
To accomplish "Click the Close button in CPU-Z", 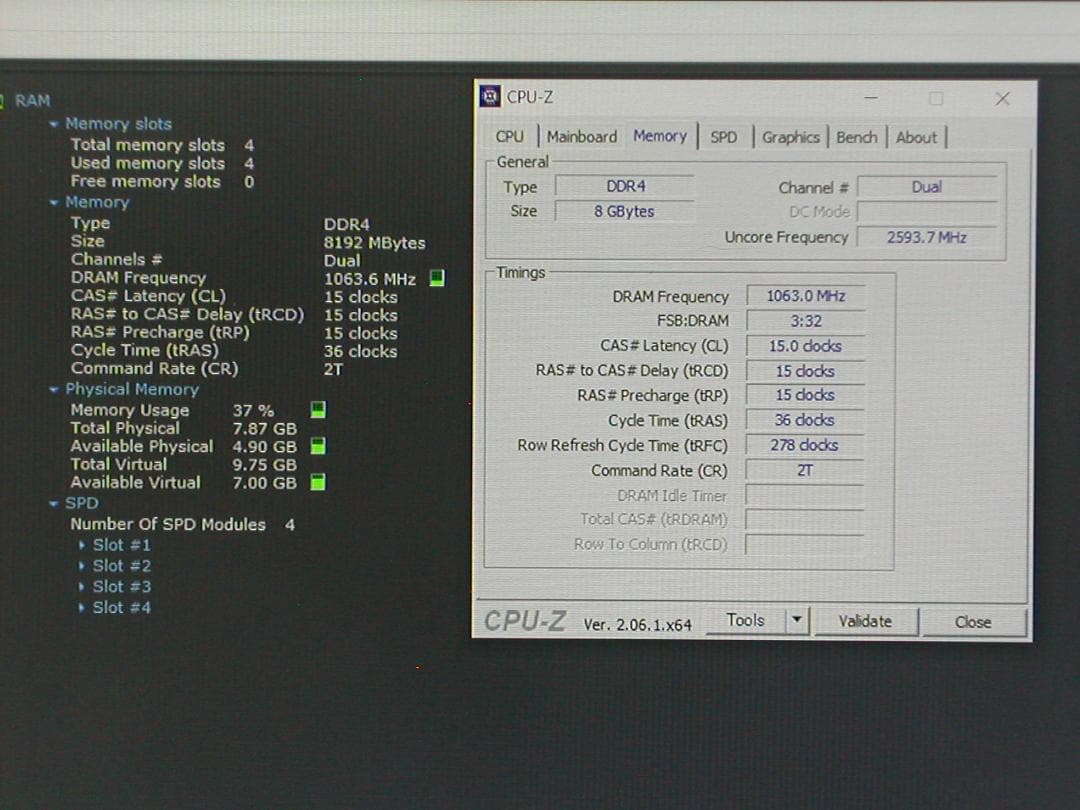I will 972,622.
